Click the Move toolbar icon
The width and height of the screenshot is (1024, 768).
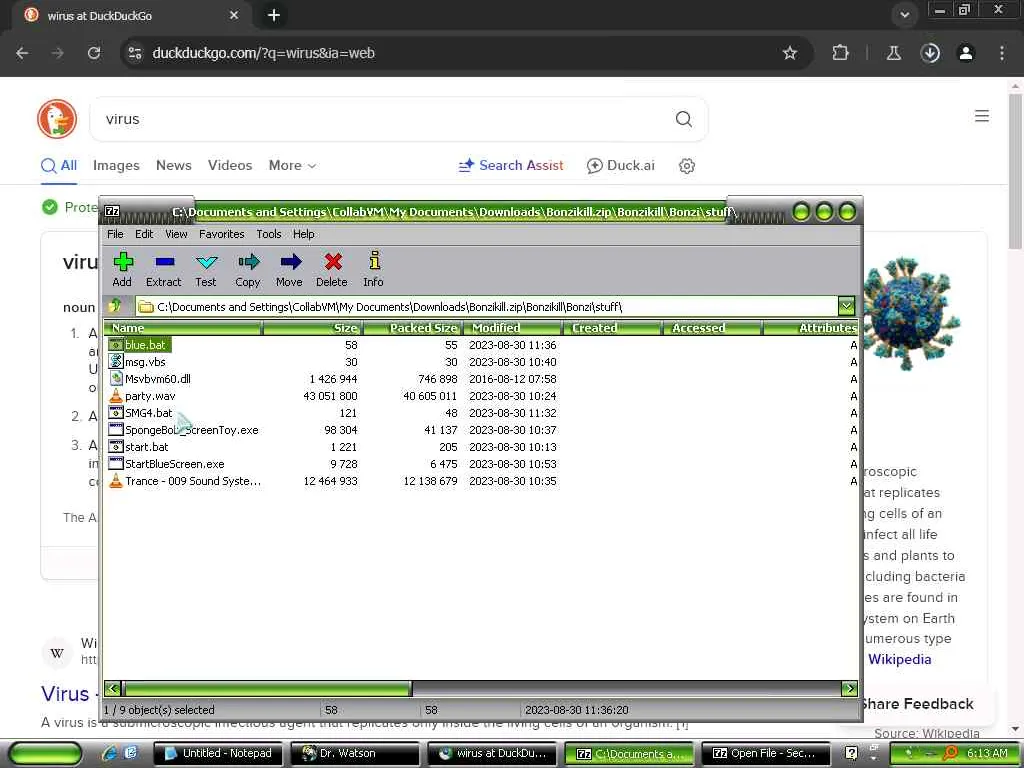click(x=290, y=262)
